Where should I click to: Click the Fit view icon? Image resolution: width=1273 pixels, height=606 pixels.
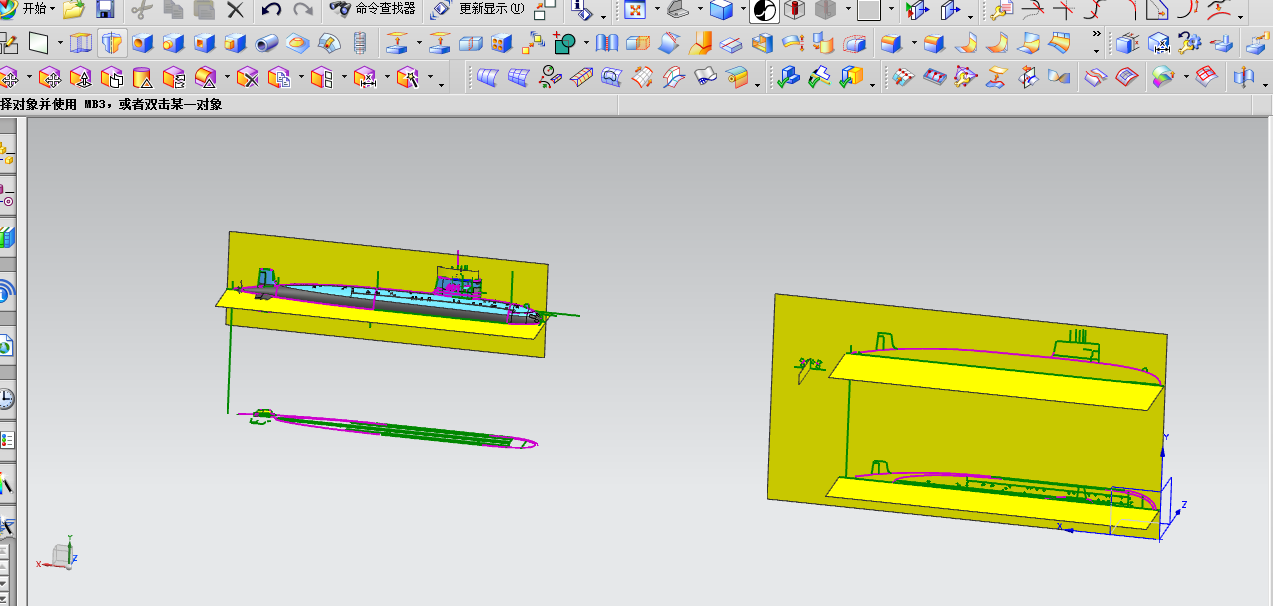634,10
